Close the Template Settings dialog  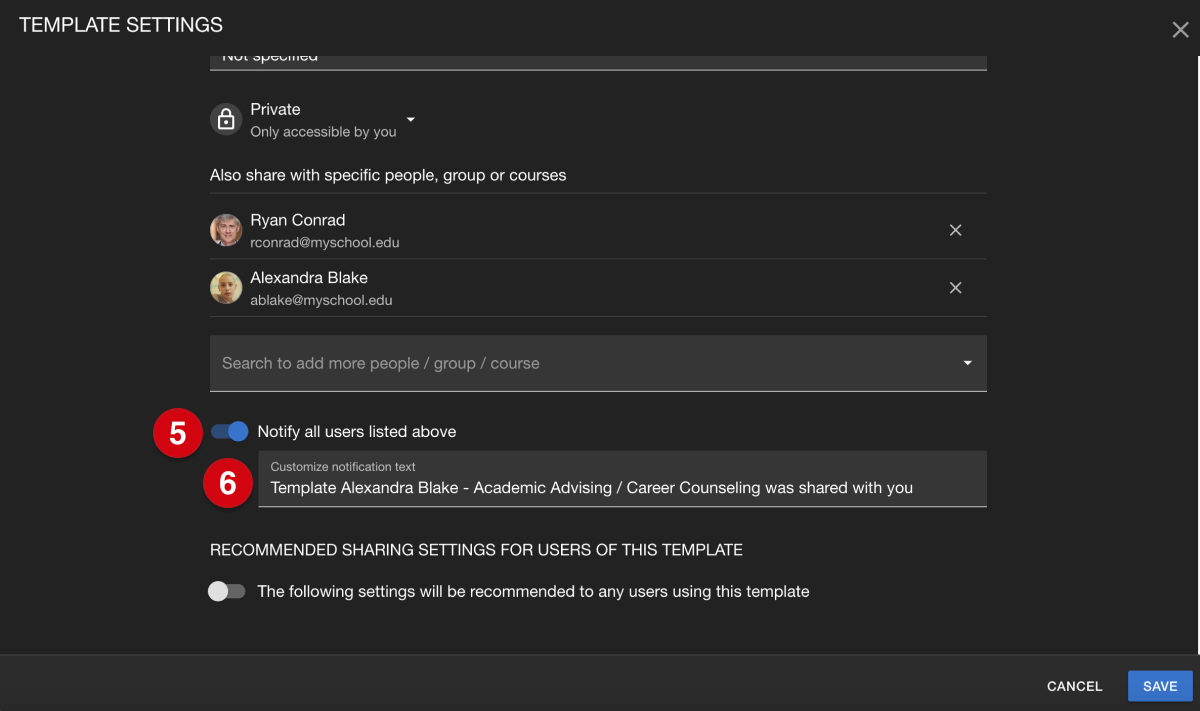1180,30
